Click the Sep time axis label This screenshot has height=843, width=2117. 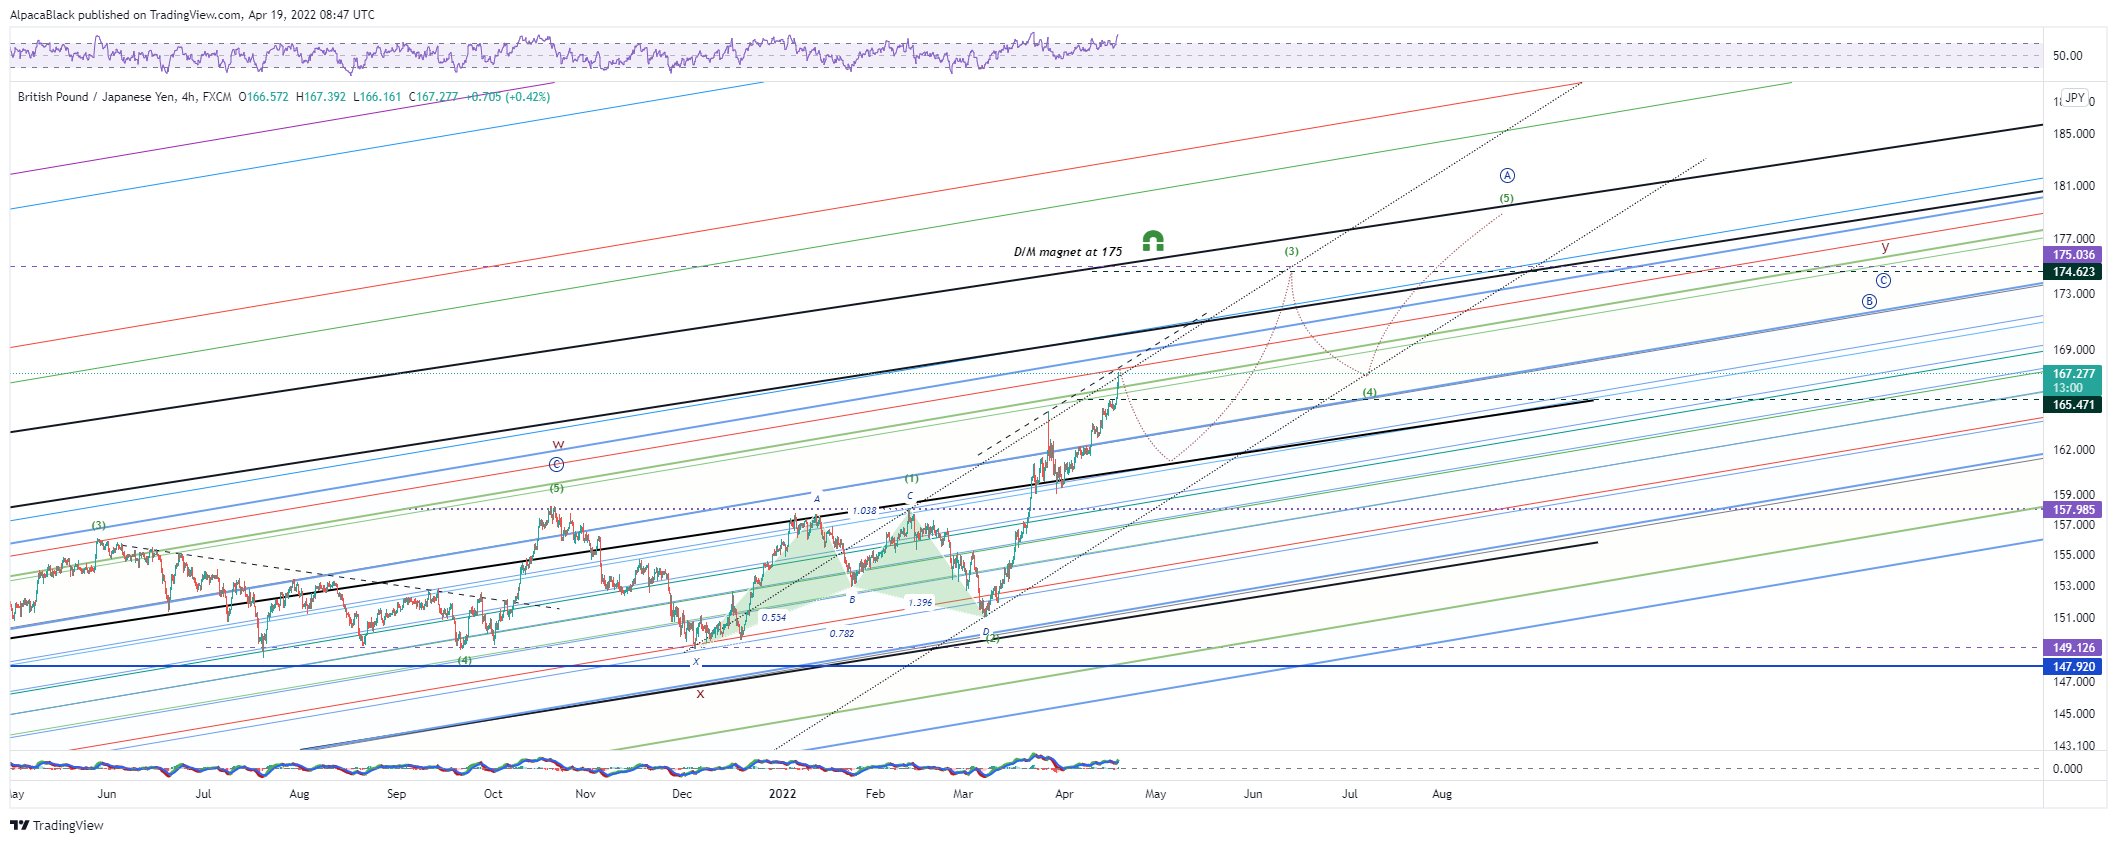(396, 794)
